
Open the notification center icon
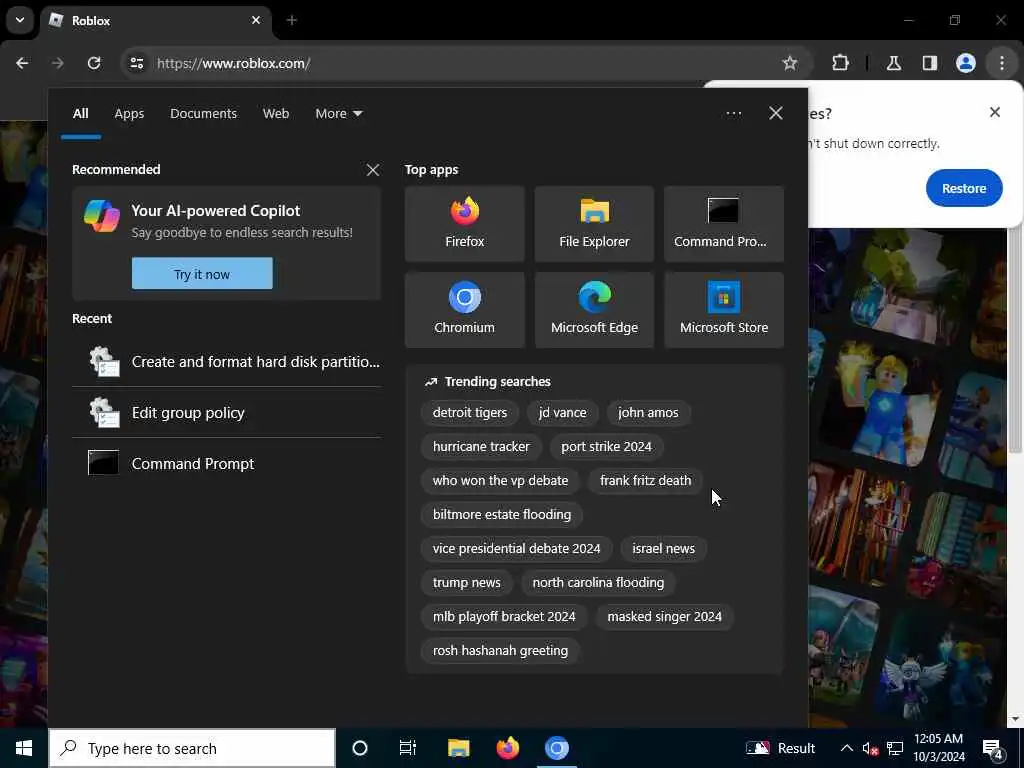point(993,749)
